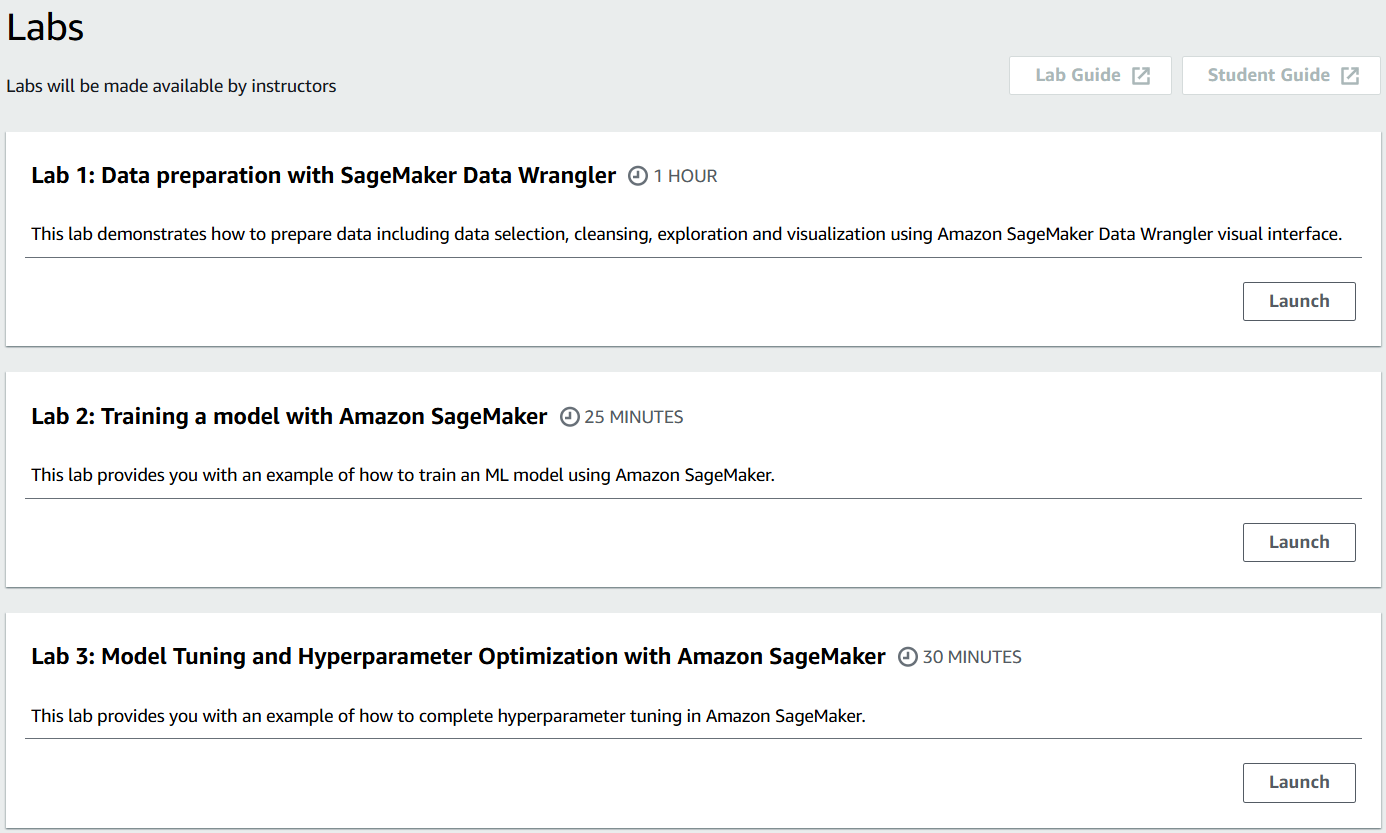Click the '25 MINUTES' duration label

[x=634, y=417]
